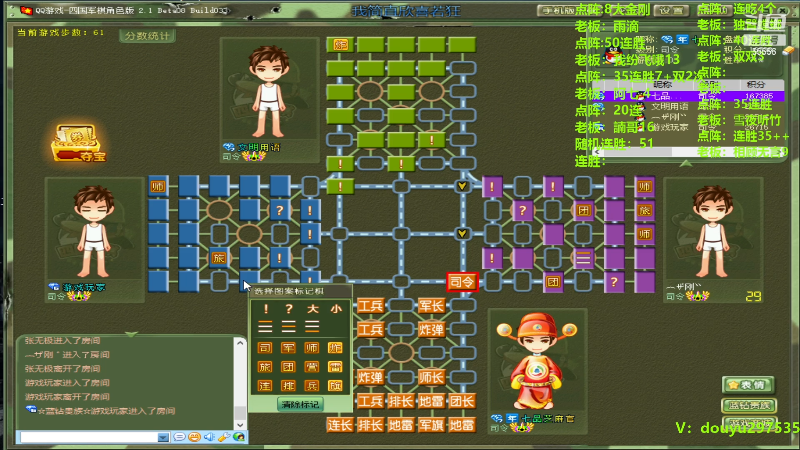The image size is (800, 450).
Task: Select the question mark marker
Action: point(289,309)
